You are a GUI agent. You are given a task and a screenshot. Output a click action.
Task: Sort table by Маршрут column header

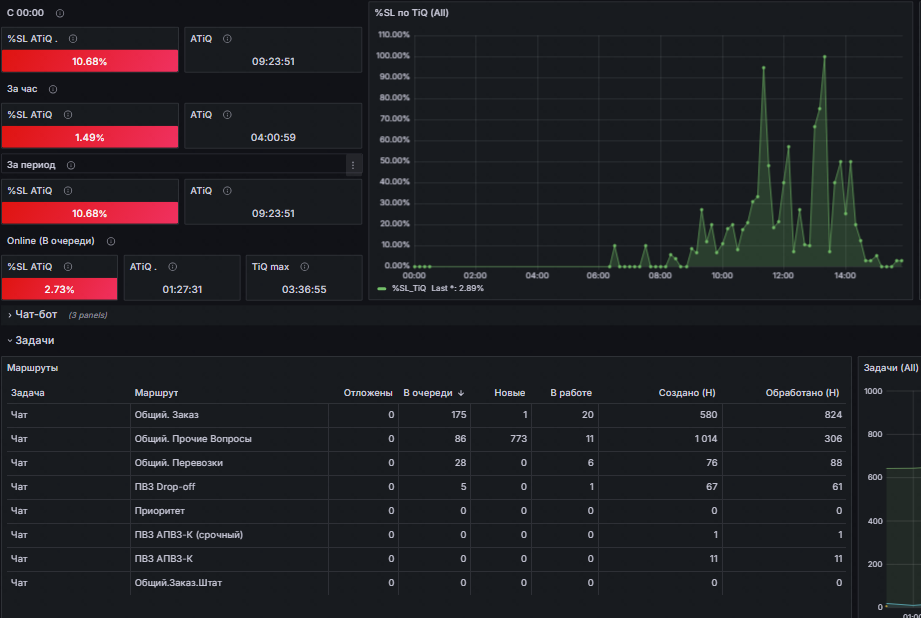click(156, 393)
